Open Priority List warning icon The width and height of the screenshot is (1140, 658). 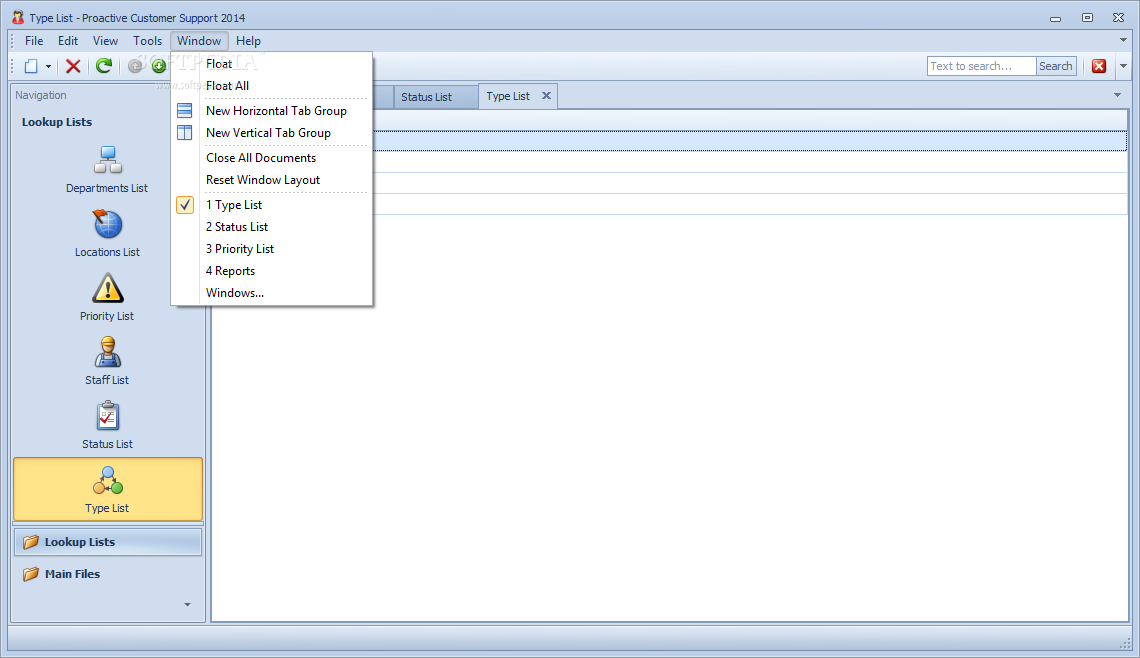pyautogui.click(x=108, y=288)
